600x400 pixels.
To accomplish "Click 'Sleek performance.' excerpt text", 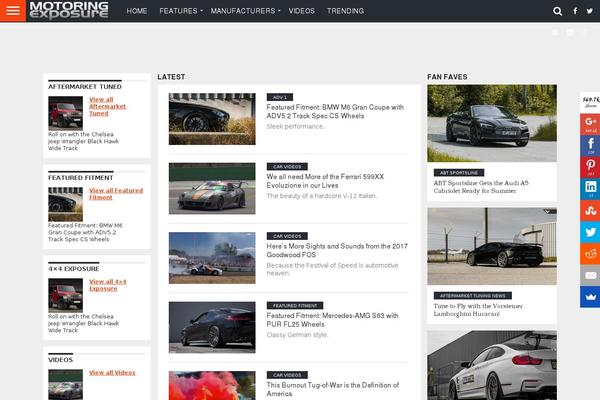I will (295, 126).
